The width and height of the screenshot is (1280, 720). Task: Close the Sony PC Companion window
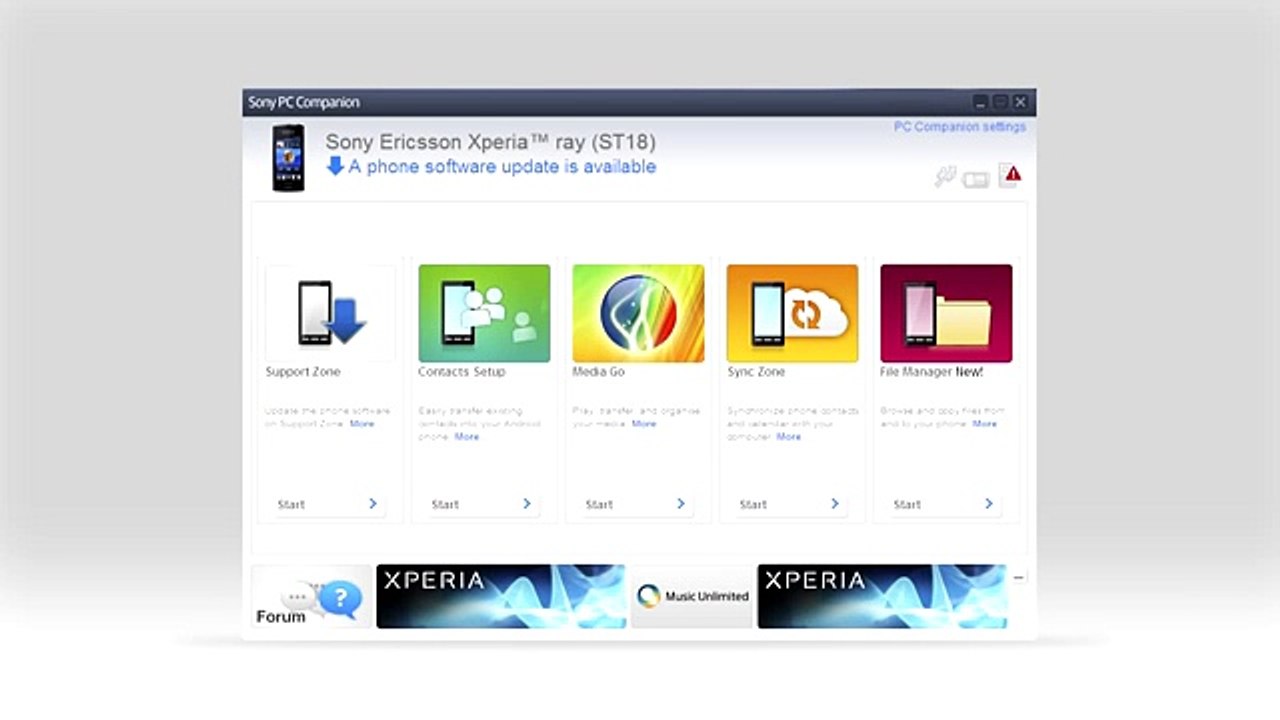(1021, 102)
